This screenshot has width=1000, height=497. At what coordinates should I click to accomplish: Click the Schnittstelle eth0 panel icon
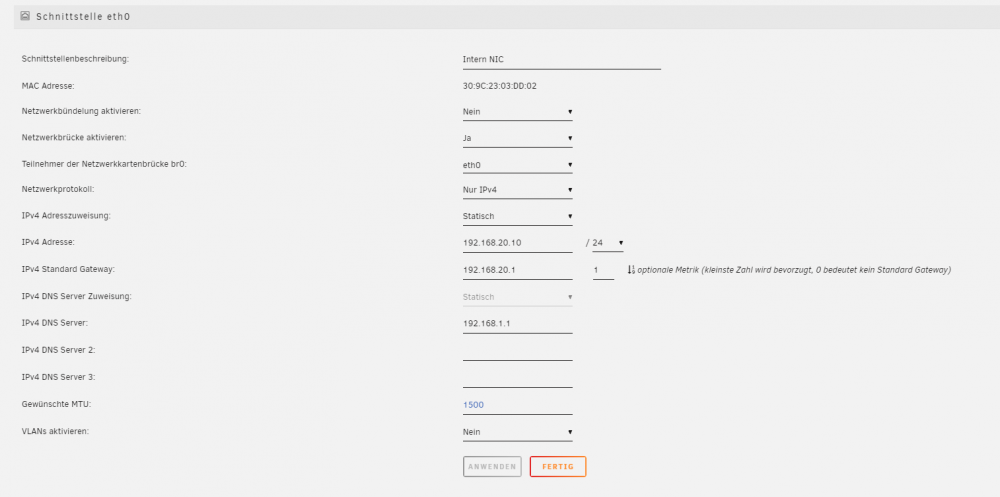25,15
